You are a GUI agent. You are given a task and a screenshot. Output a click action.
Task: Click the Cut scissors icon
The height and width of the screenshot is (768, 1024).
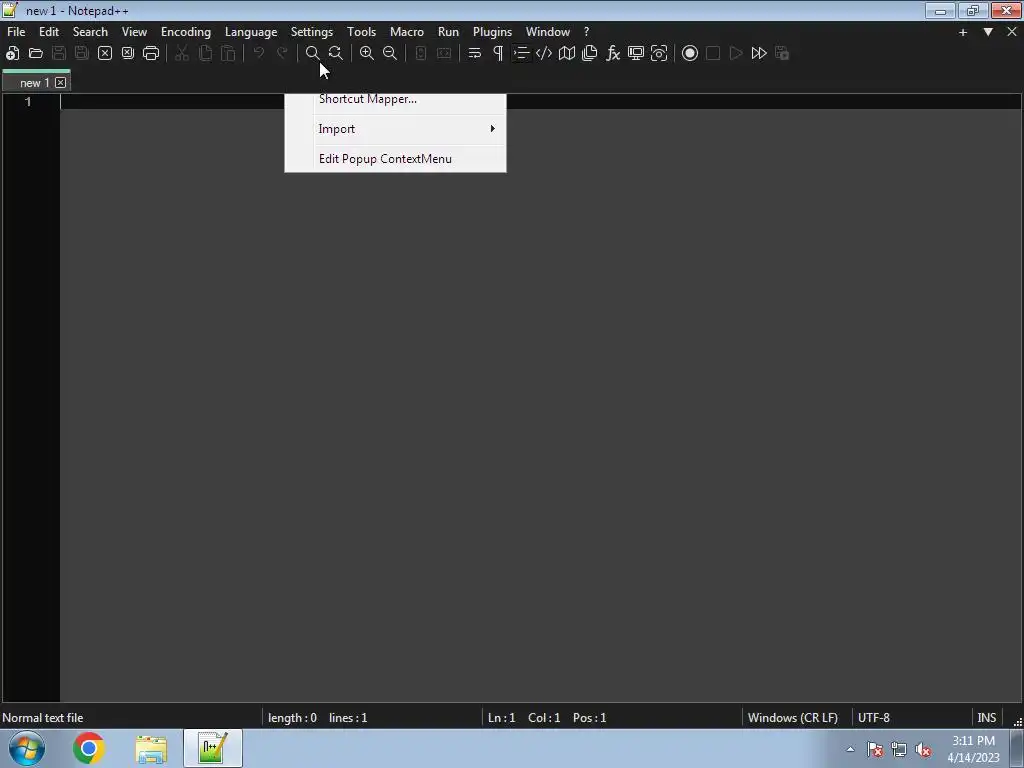182,54
